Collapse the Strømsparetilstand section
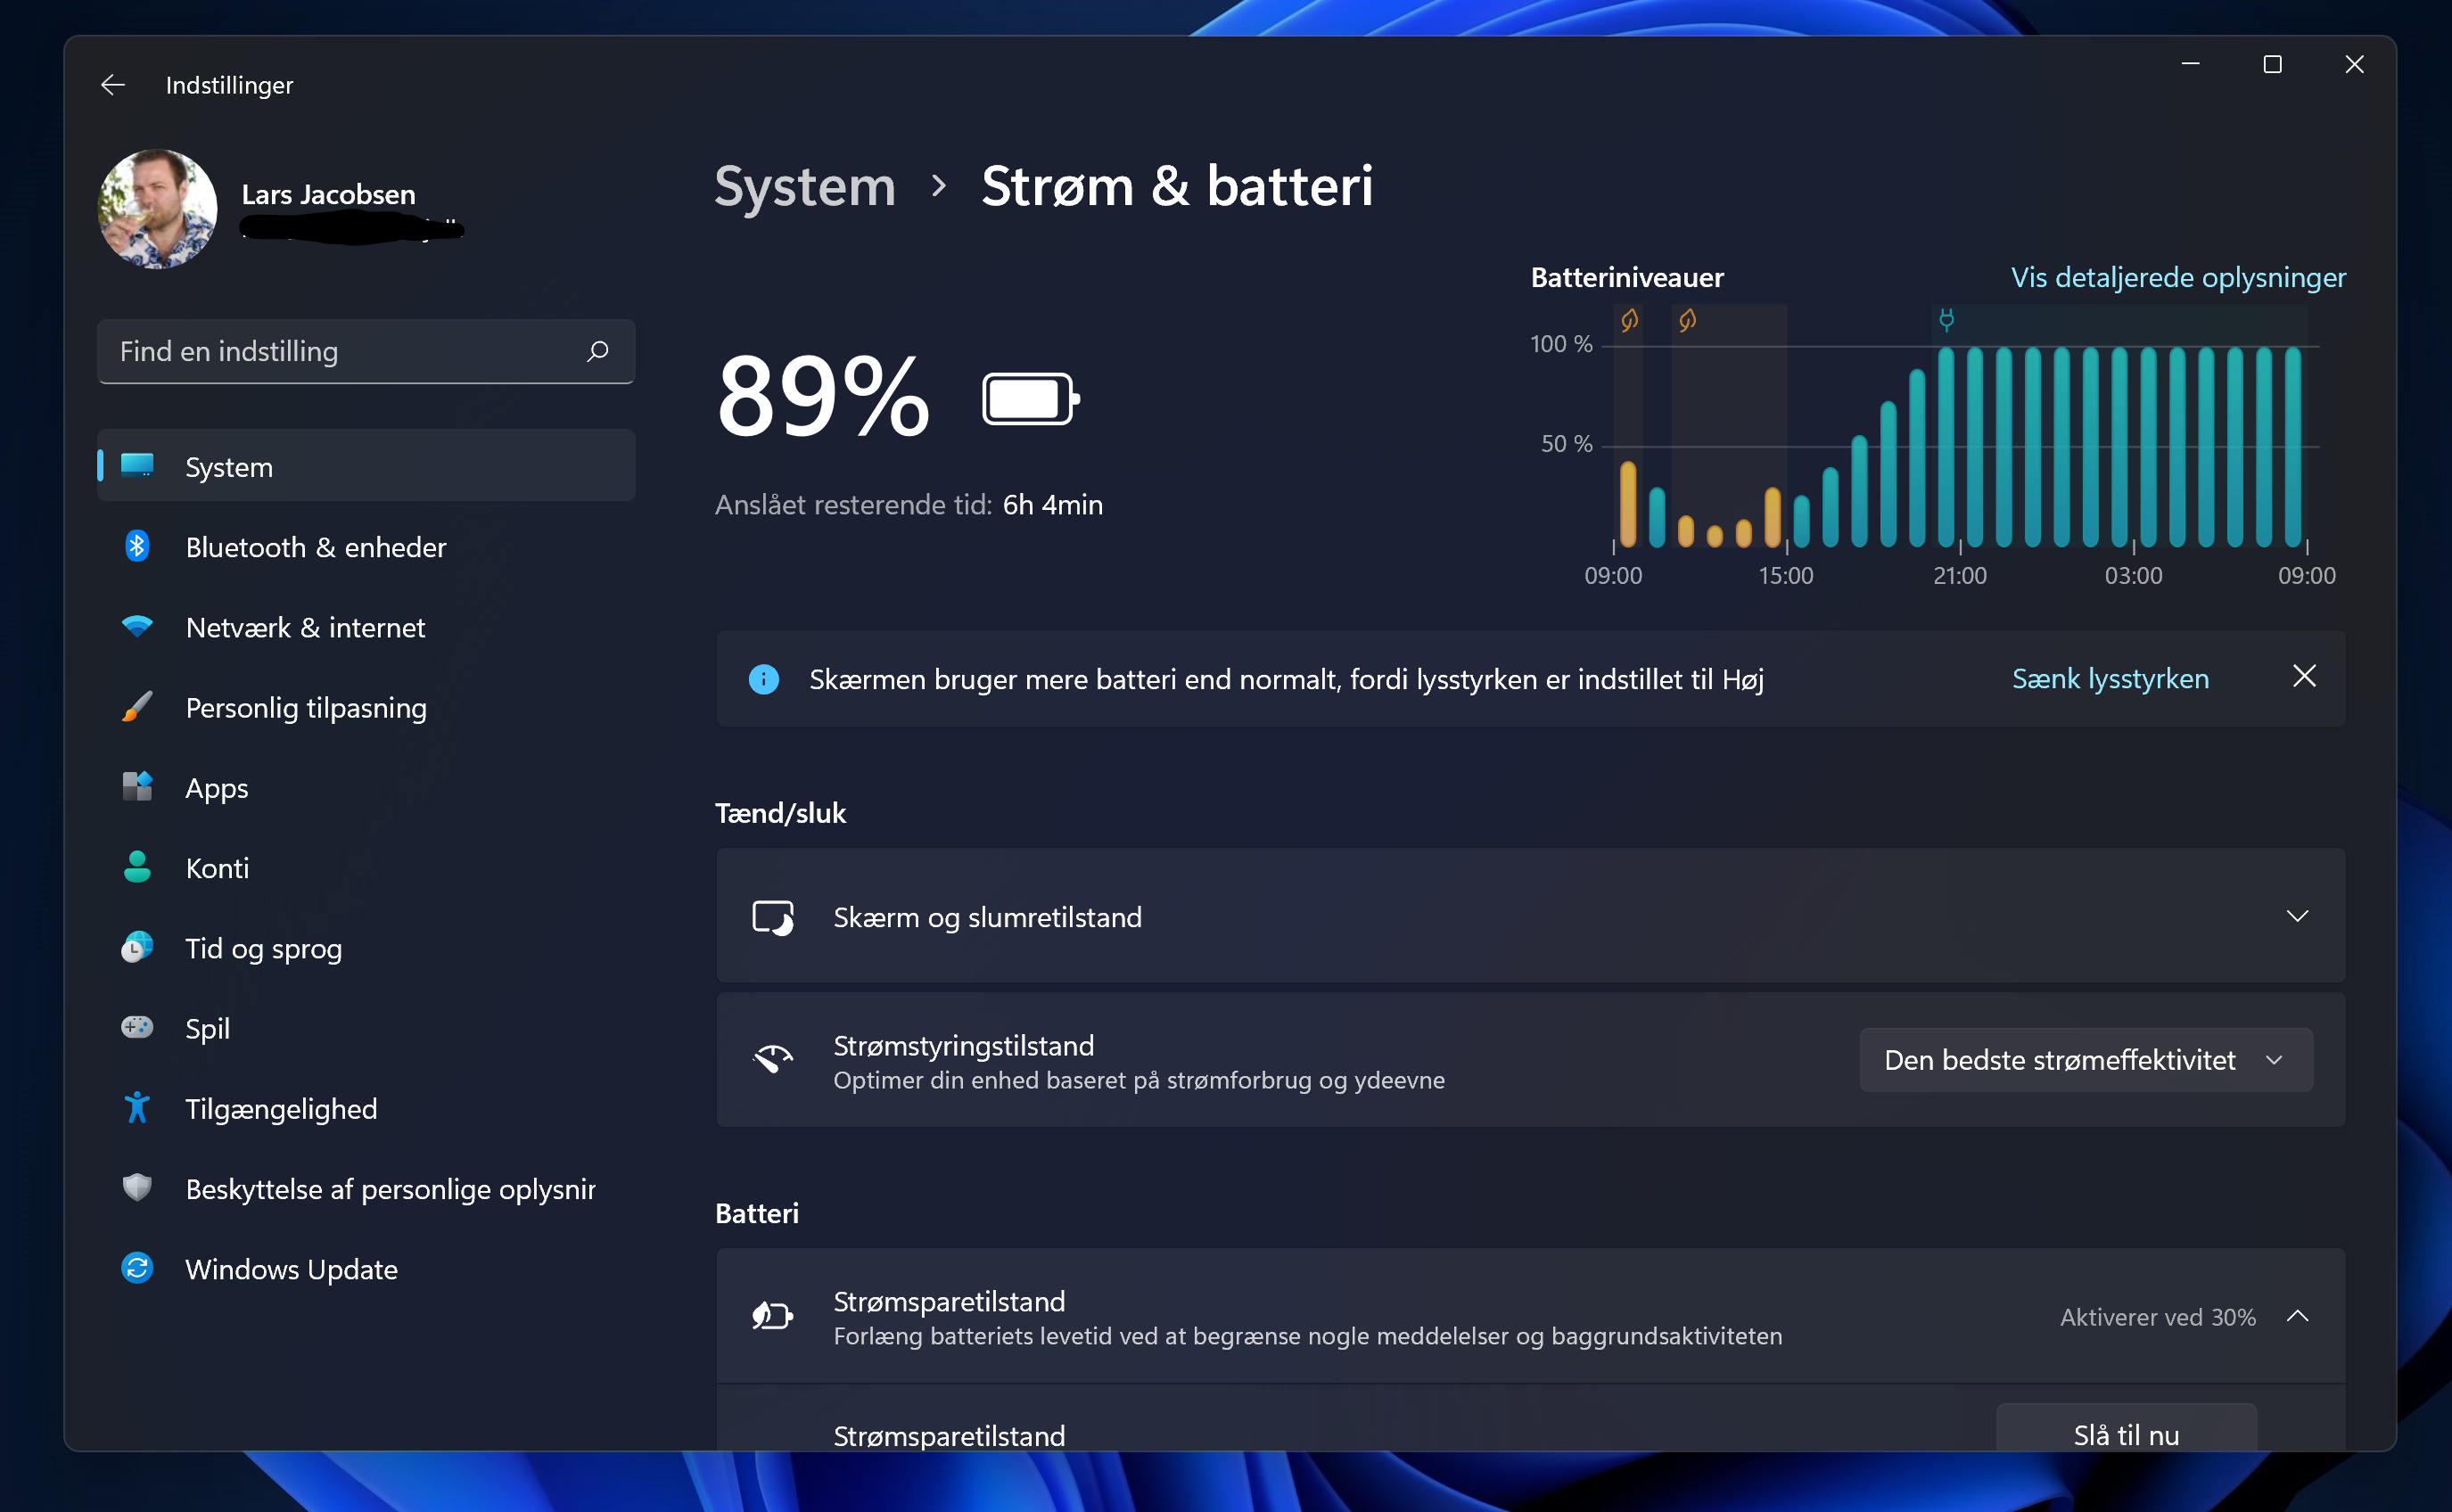 (x=2297, y=1316)
